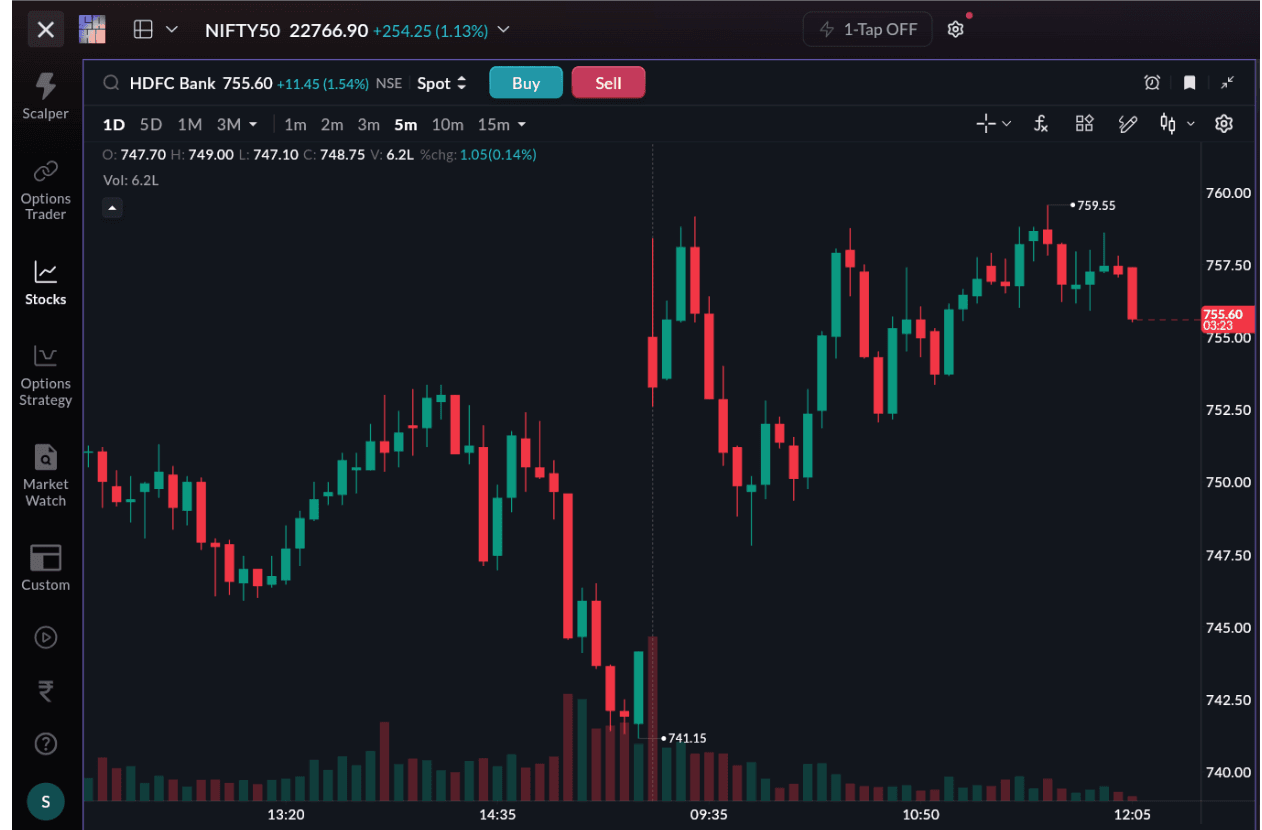1262x830 pixels.
Task: Click the Sell button
Action: (x=608, y=83)
